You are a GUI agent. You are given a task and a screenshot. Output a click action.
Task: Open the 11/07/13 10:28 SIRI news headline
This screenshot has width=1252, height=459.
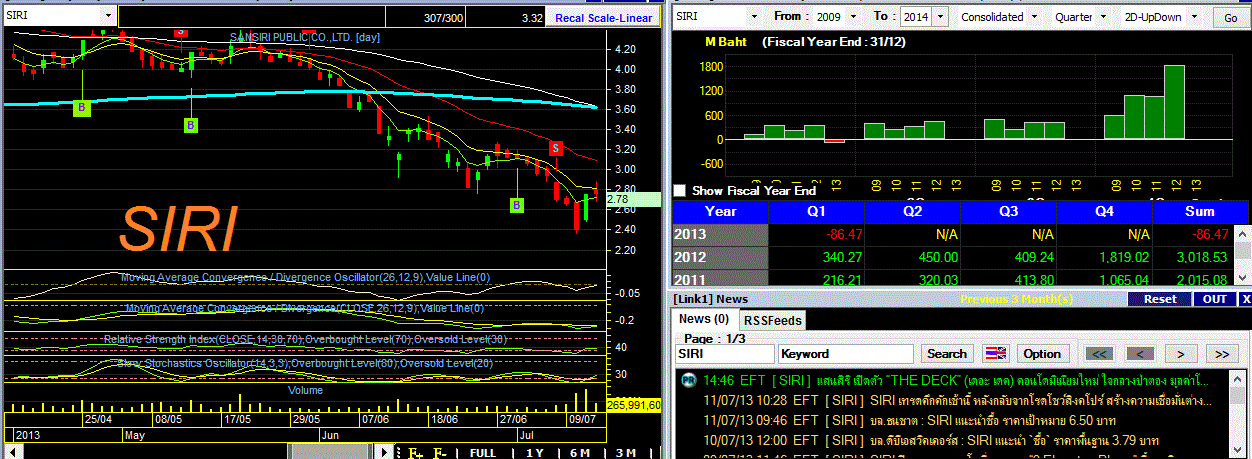point(956,401)
